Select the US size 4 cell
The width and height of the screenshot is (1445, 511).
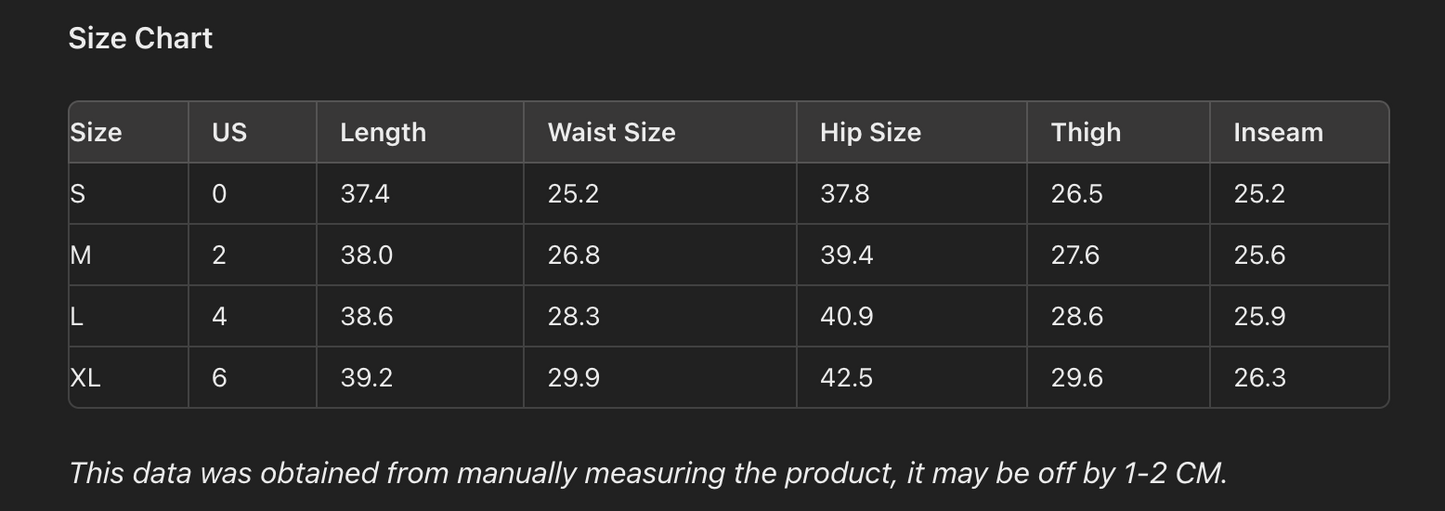(219, 317)
